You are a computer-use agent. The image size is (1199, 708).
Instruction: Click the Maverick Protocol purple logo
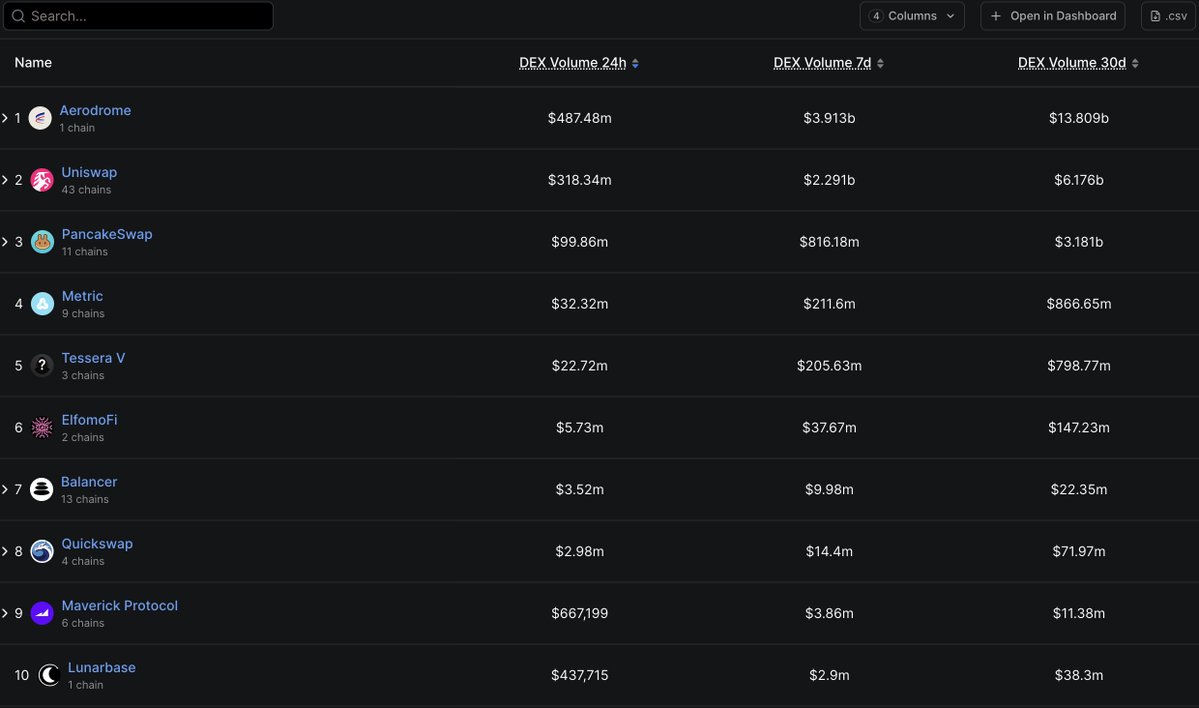coord(42,613)
